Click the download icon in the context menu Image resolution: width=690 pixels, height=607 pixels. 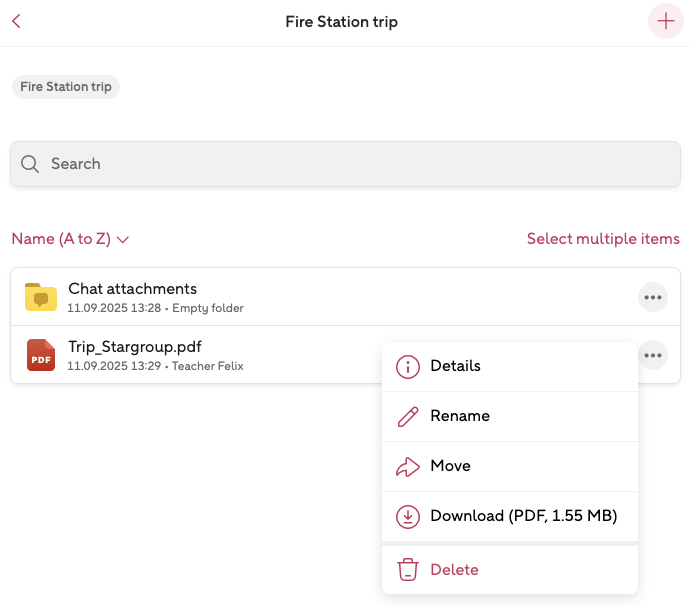coord(407,517)
